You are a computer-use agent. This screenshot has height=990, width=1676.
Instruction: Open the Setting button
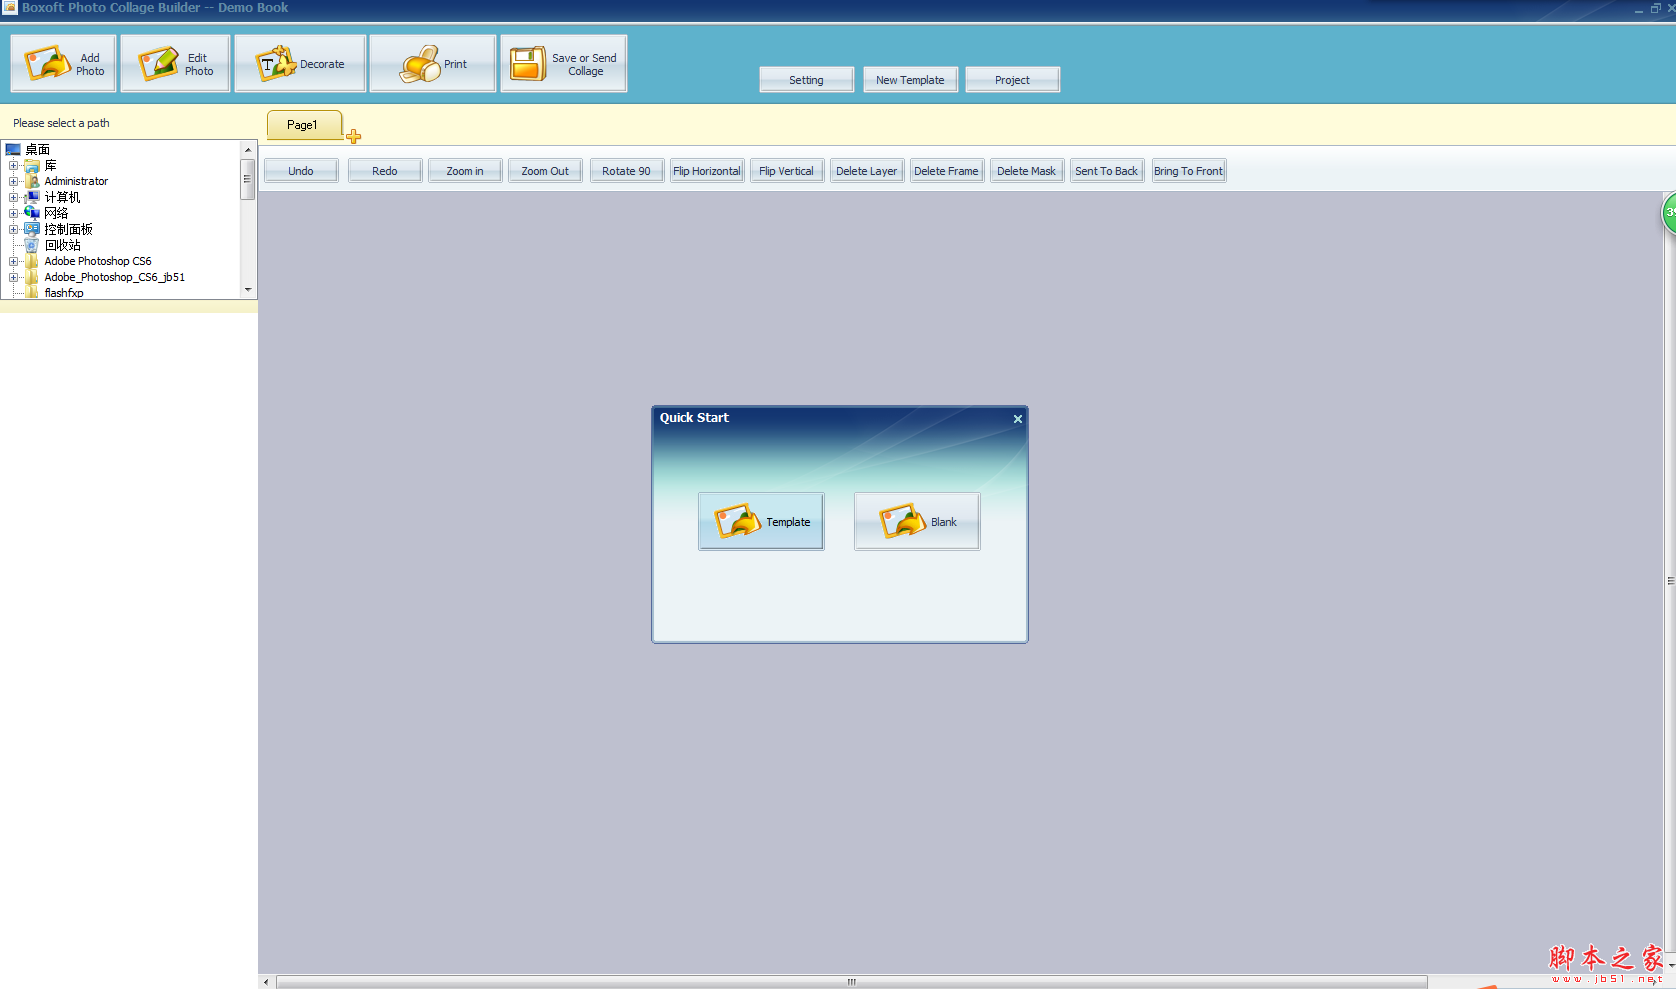pos(806,80)
